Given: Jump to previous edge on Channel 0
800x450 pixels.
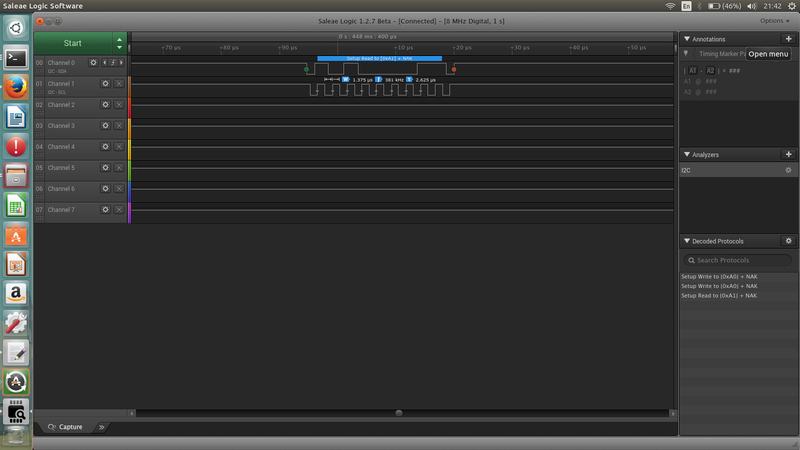Looking at the screenshot, I should click(105, 62).
